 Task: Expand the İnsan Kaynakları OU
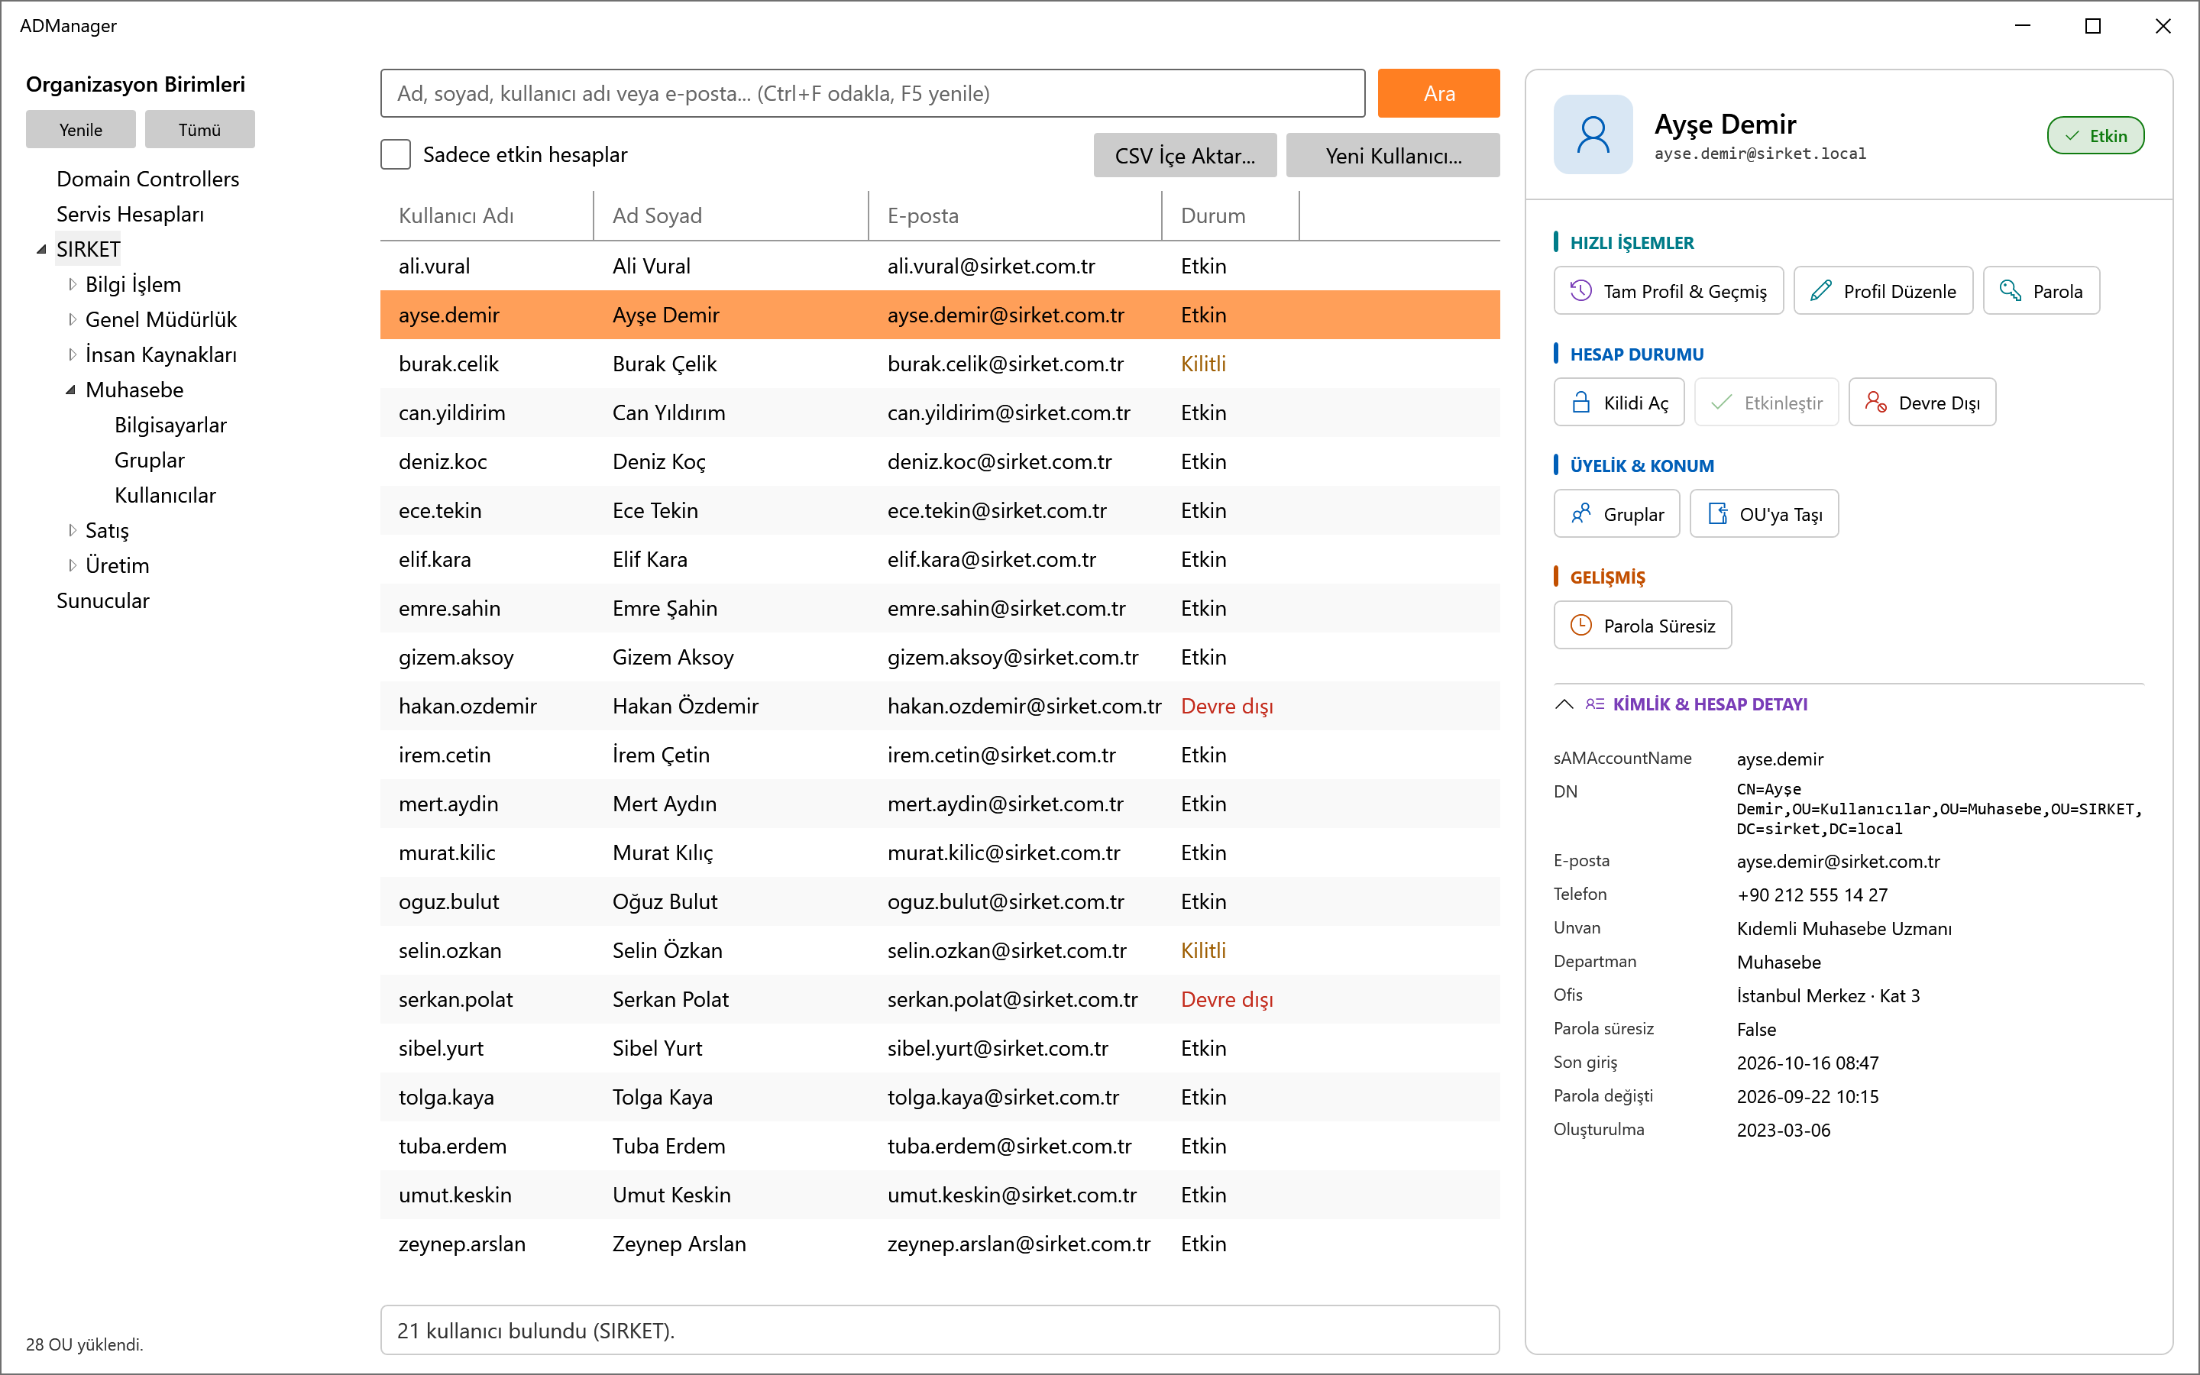point(72,354)
